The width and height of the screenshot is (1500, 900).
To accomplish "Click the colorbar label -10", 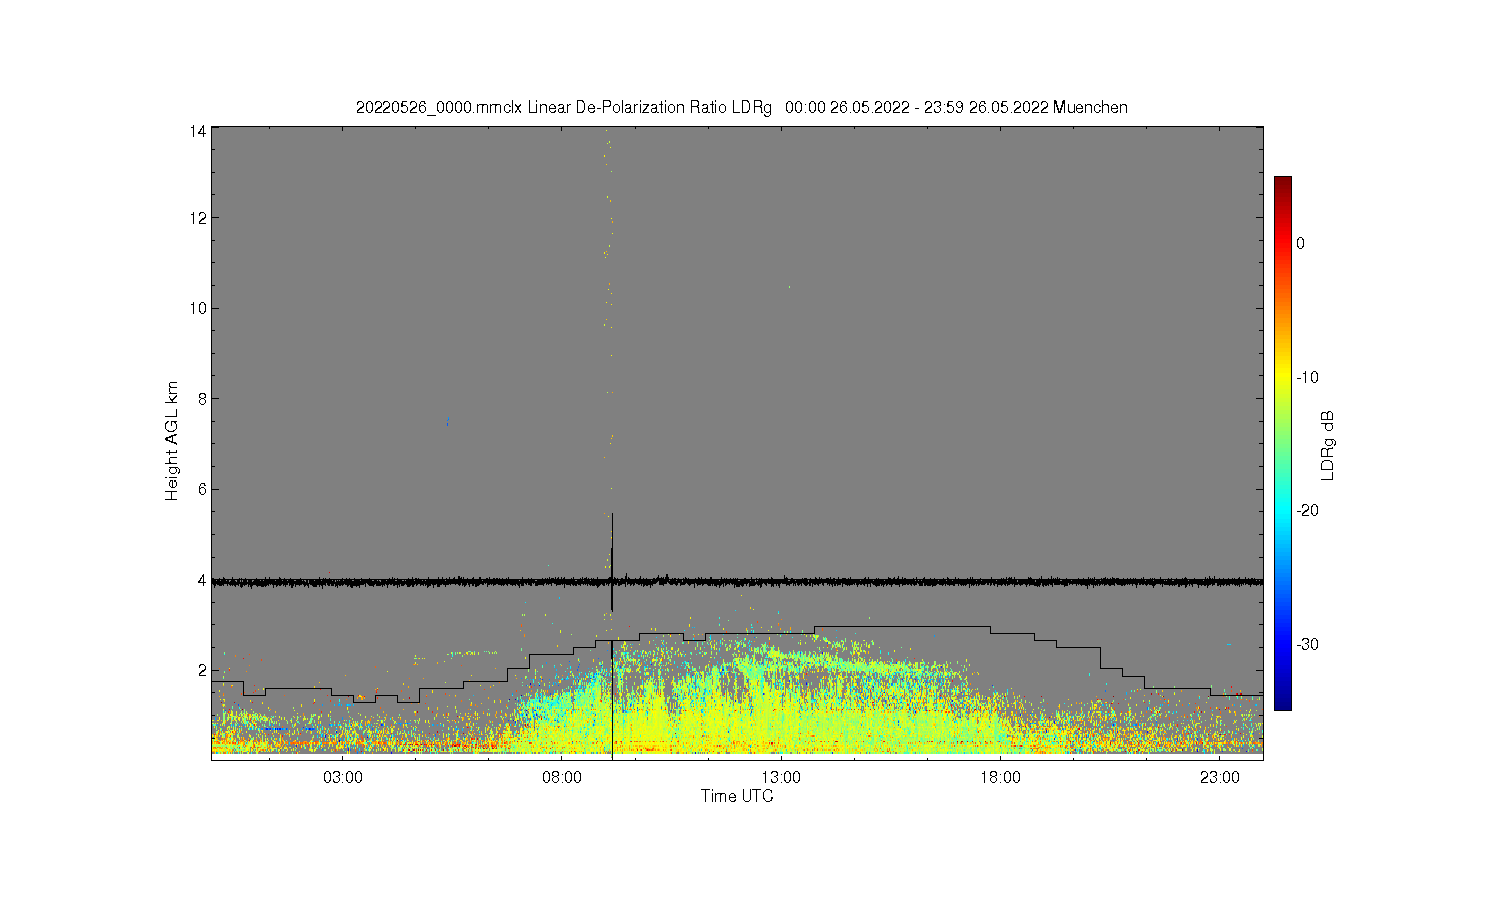I will click(1307, 377).
